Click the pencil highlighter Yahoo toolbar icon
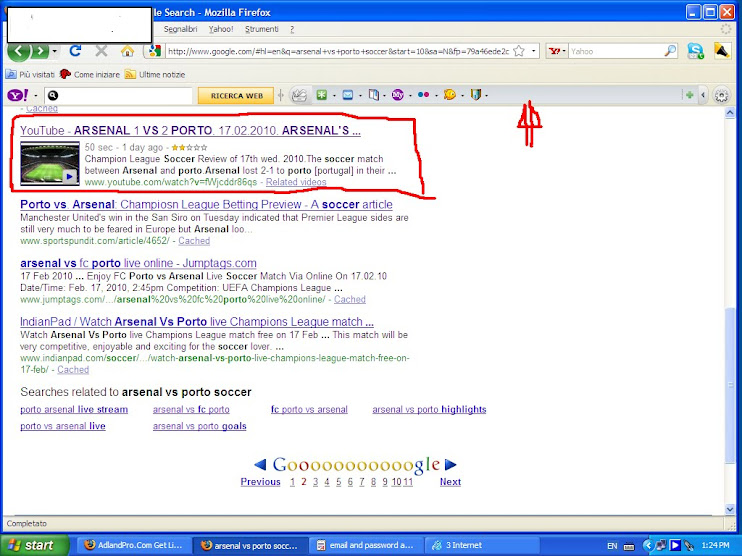This screenshot has width=742, height=556. (299, 95)
